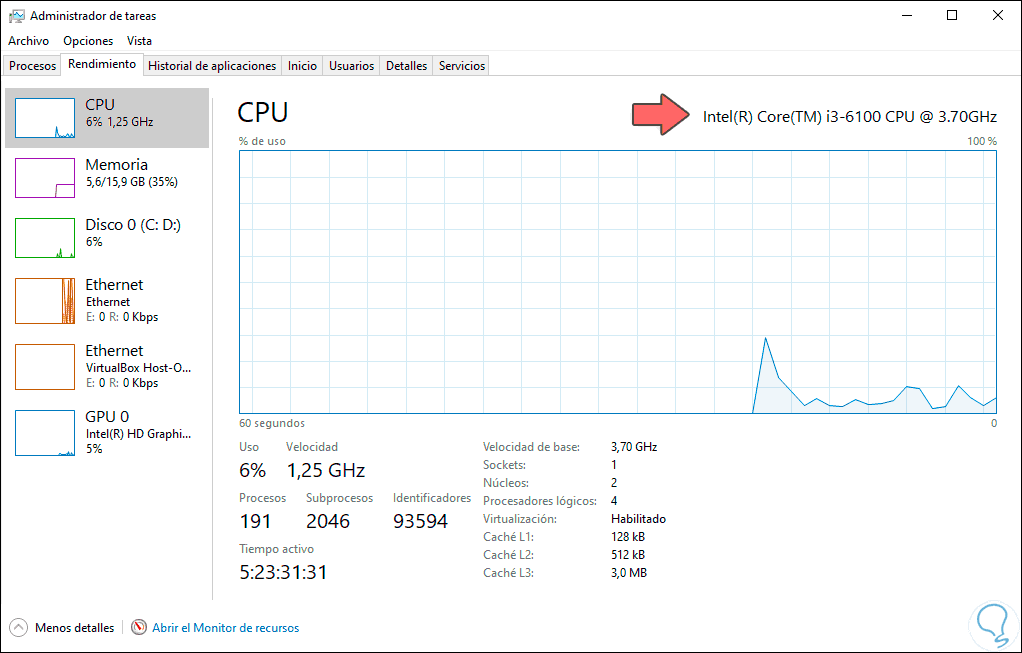The height and width of the screenshot is (653, 1022).
Task: Click the CPU heading in the main panel
Action: coord(263,112)
